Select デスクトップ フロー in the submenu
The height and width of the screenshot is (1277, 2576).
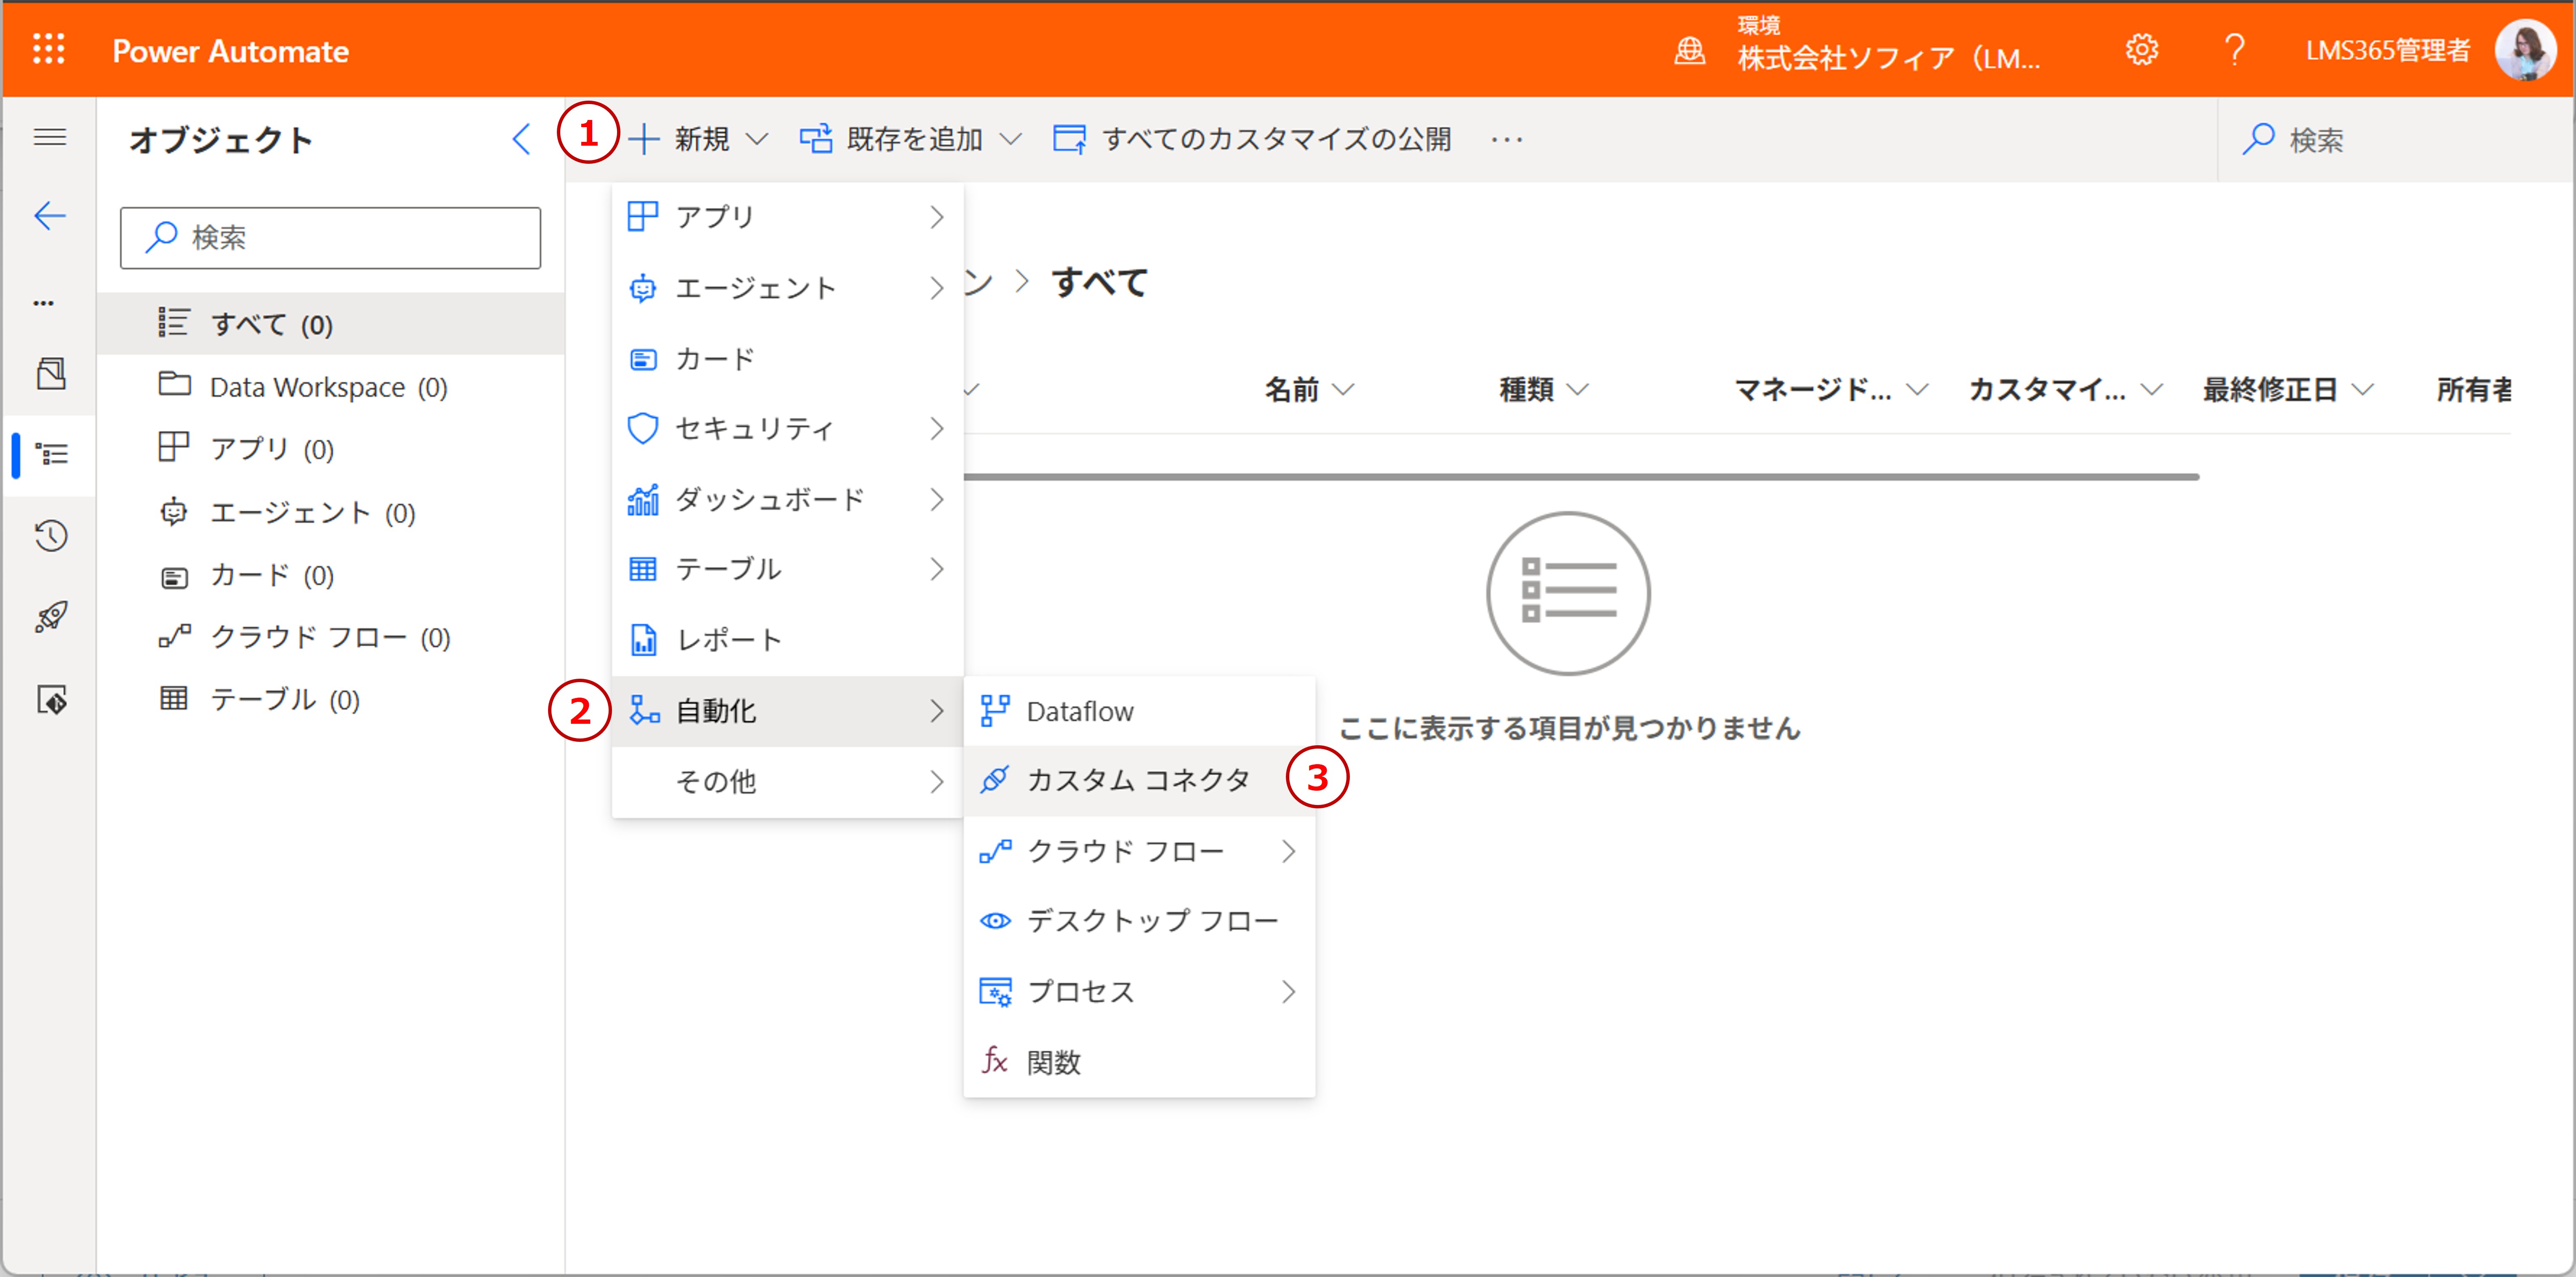pos(1139,921)
